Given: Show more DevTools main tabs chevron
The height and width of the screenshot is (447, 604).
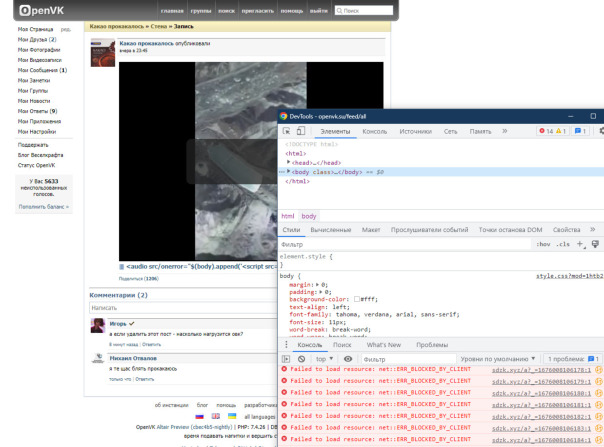Looking at the screenshot, I should tap(505, 131).
